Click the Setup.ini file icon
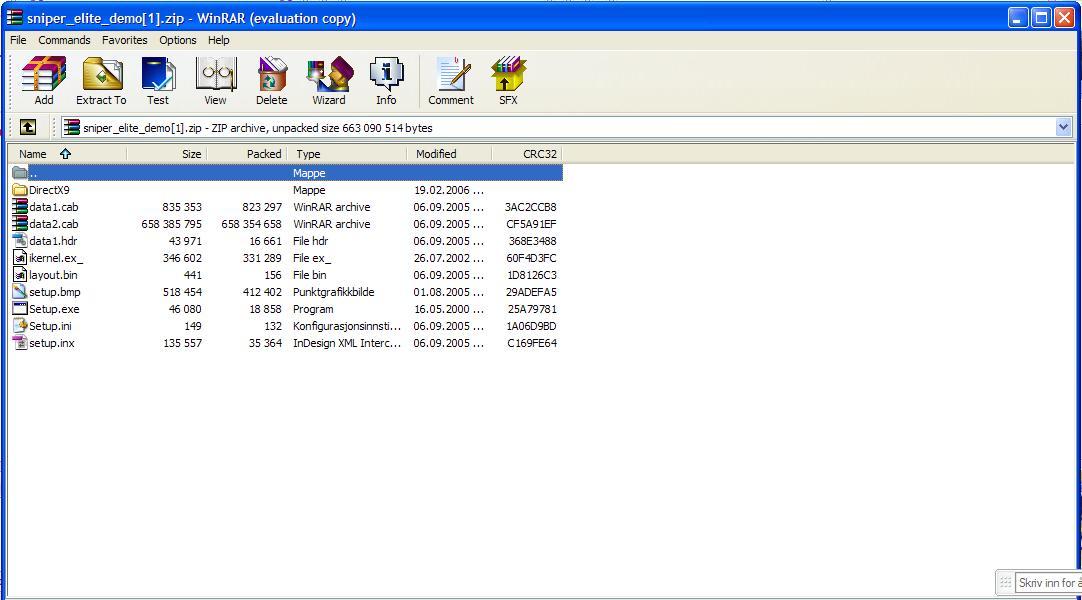The height and width of the screenshot is (600, 1082). point(20,326)
